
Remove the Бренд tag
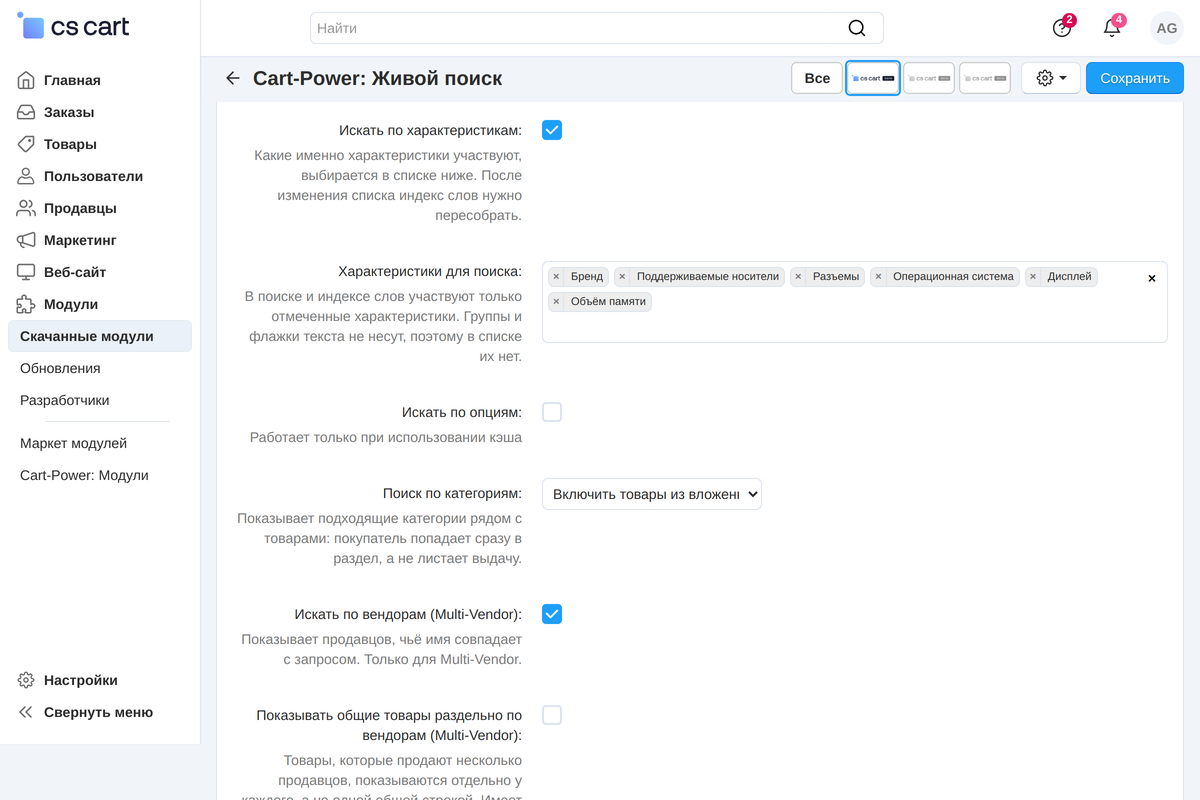556,277
